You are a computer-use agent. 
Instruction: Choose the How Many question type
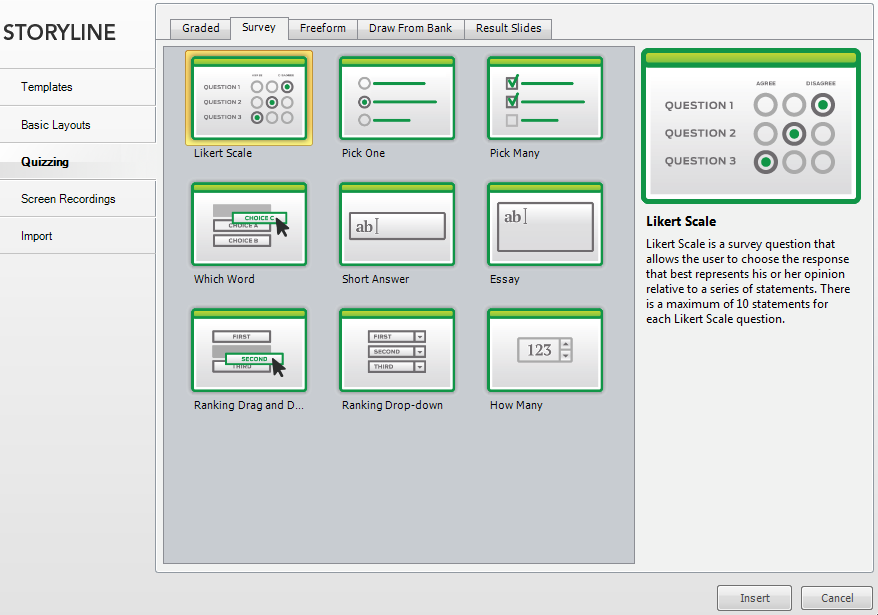tap(544, 349)
